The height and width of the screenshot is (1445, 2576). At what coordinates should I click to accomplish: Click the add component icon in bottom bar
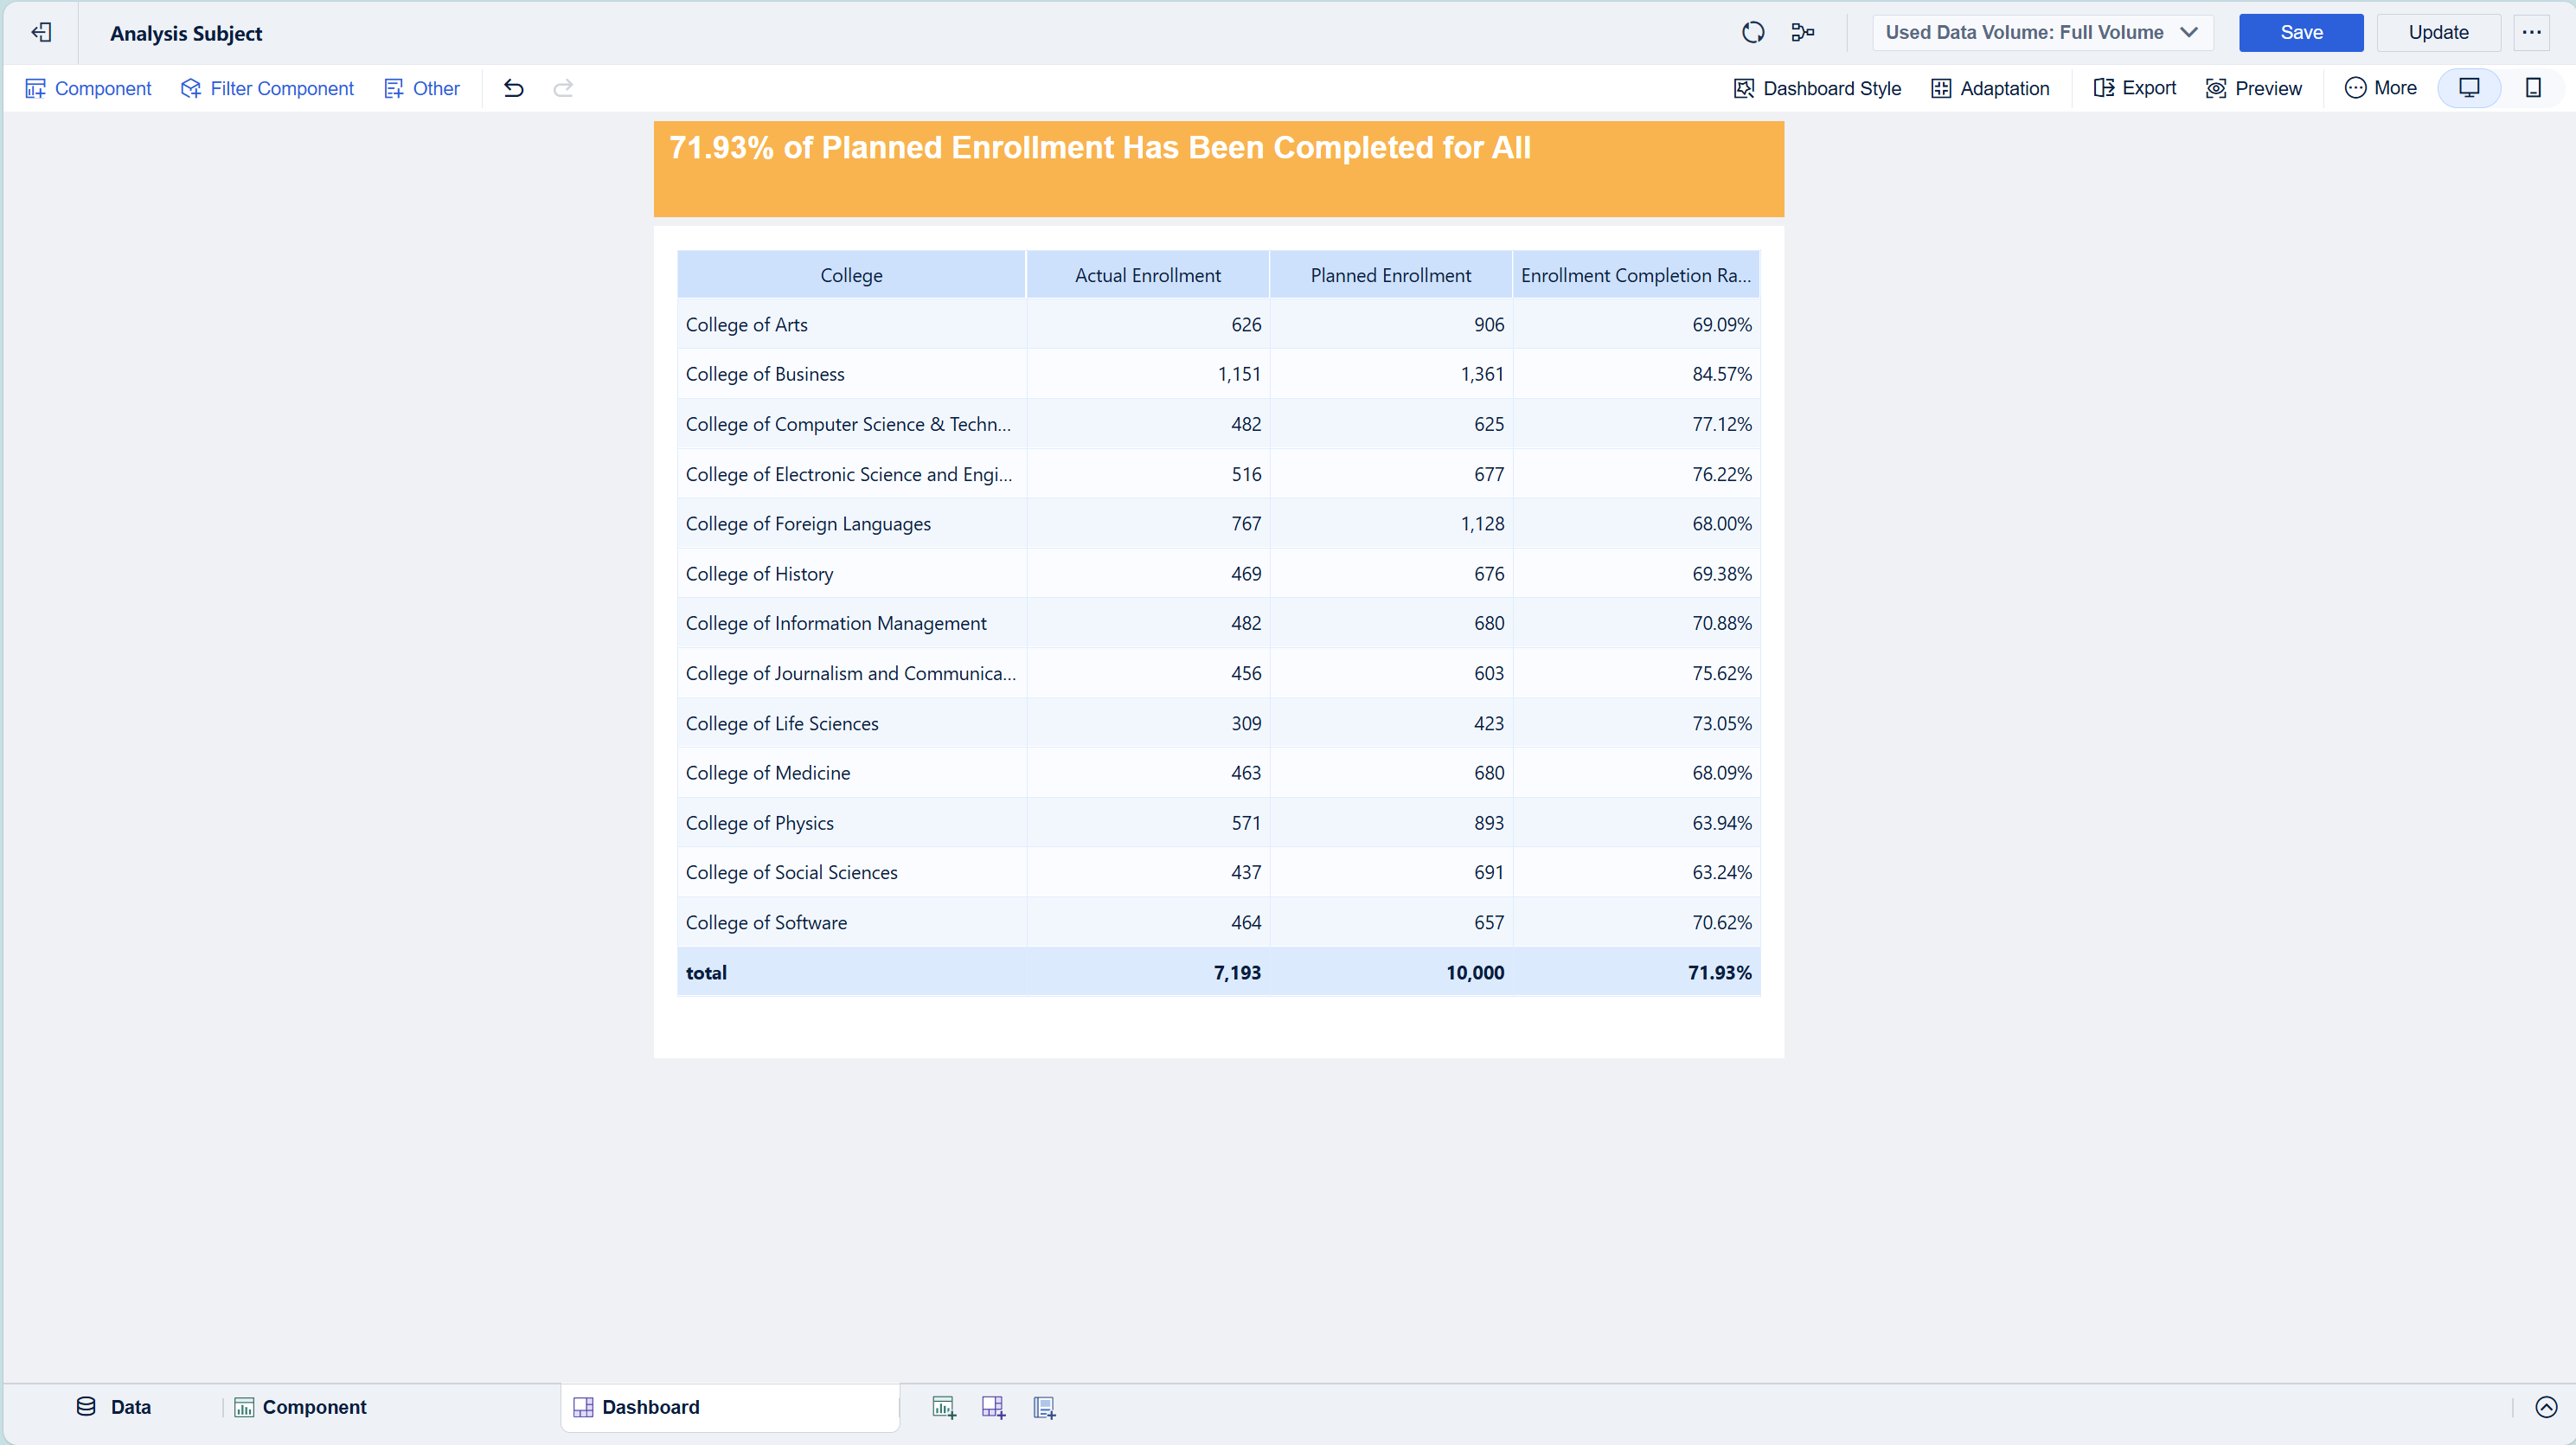coord(943,1408)
